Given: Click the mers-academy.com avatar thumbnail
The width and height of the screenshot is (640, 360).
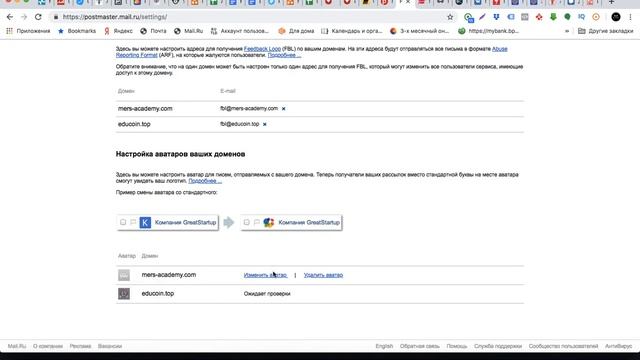Looking at the screenshot, I should click(124, 275).
